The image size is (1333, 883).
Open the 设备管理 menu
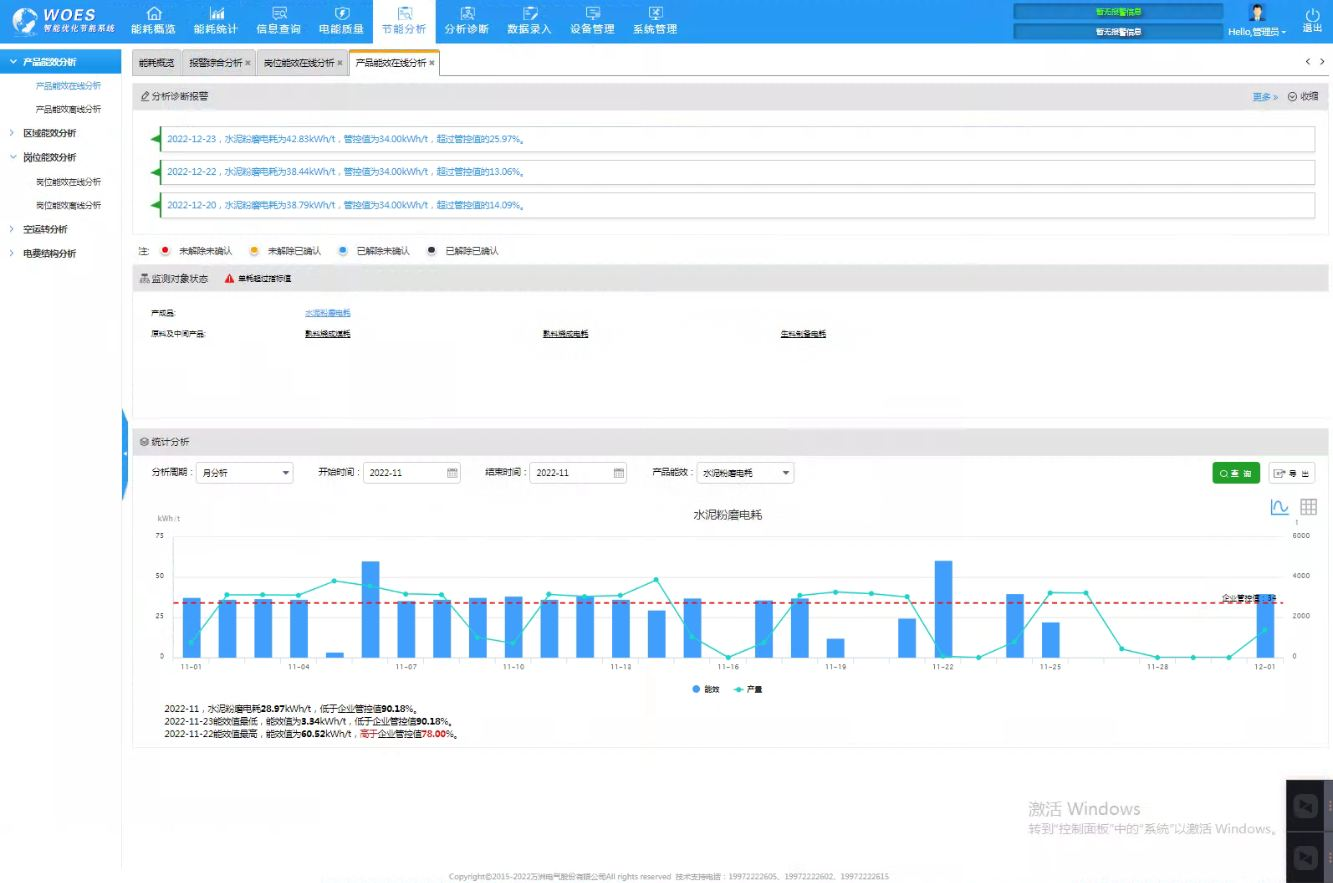click(x=592, y=21)
